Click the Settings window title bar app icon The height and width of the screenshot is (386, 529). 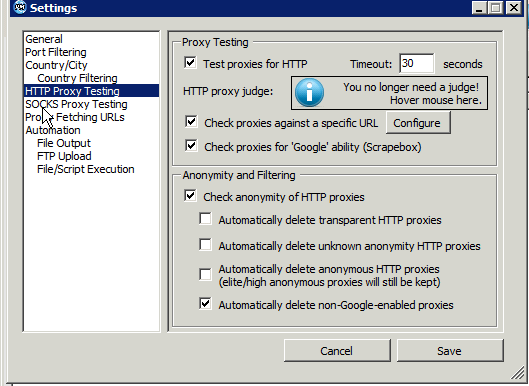[20, 8]
